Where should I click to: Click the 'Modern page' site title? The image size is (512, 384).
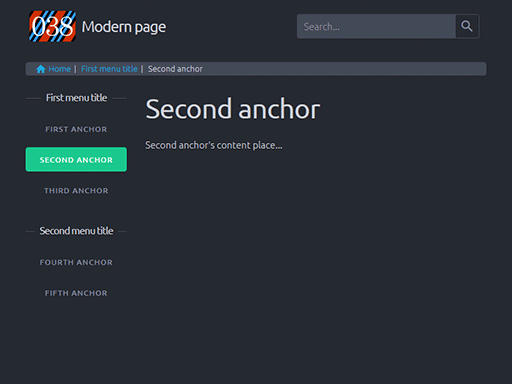[124, 27]
